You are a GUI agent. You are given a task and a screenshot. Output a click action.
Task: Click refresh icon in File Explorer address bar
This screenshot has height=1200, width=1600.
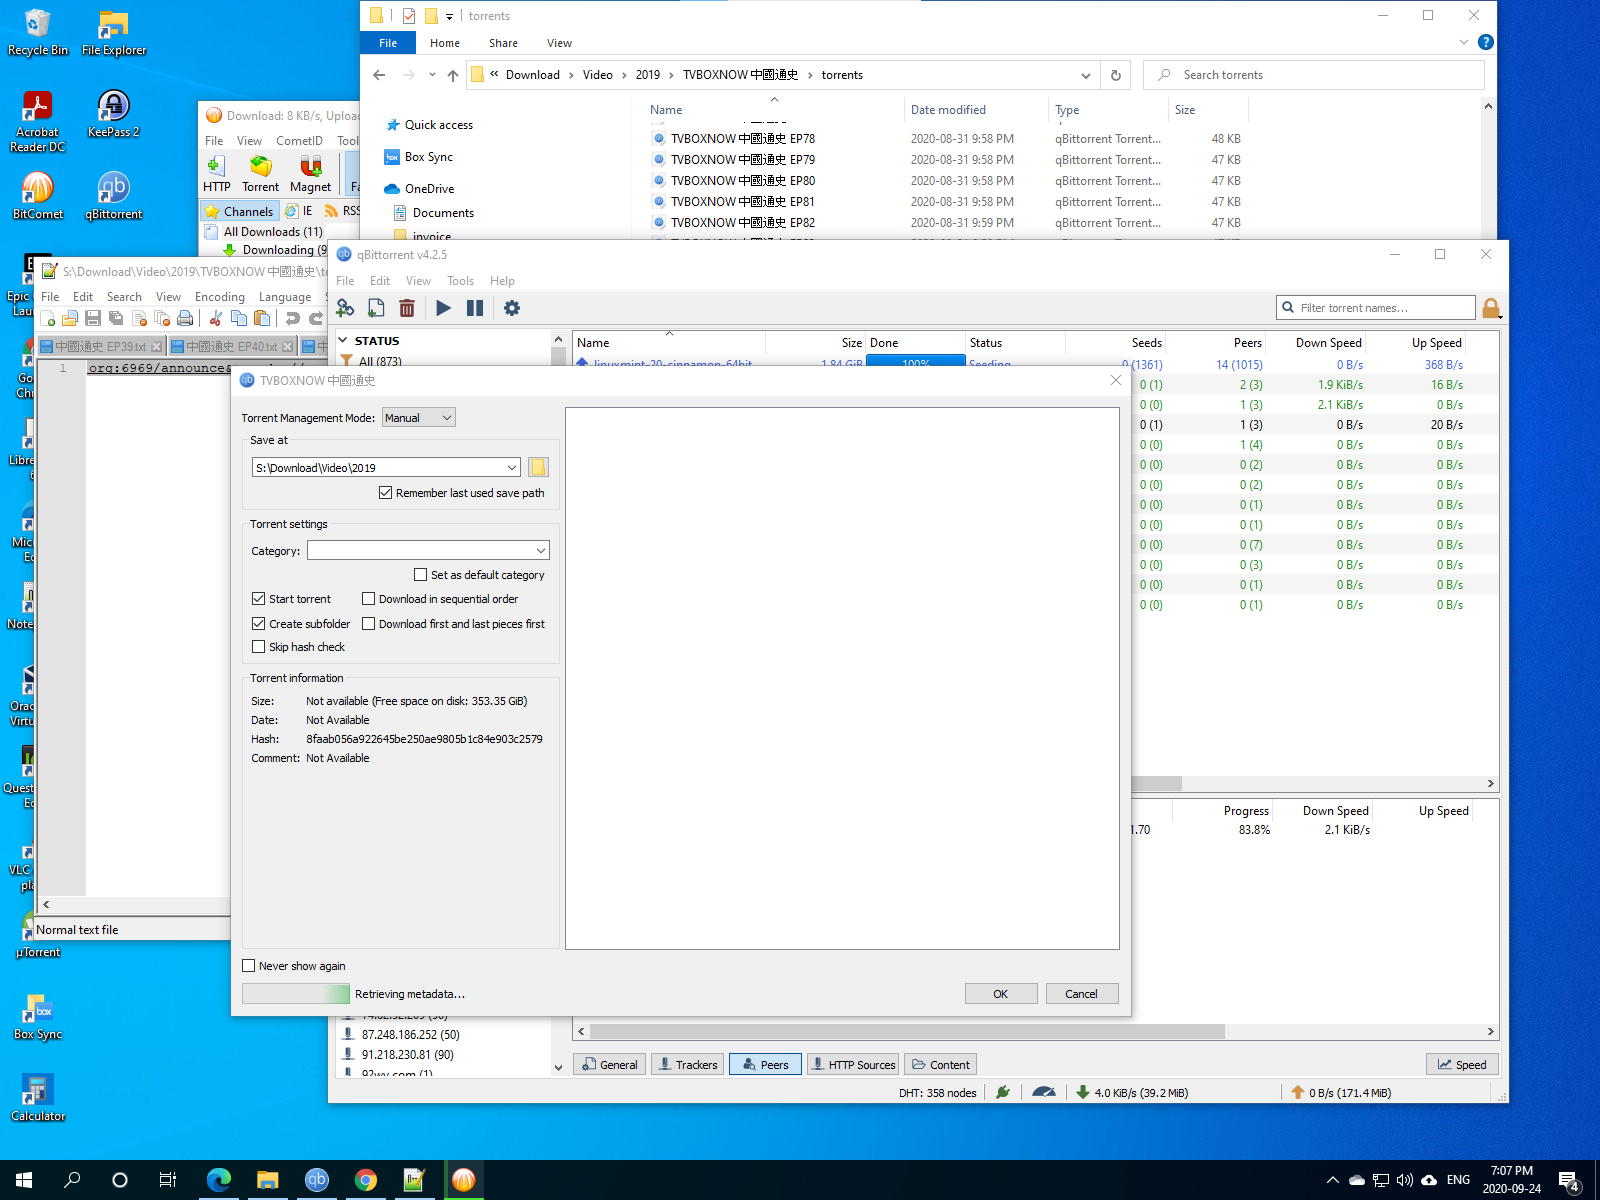point(1116,75)
